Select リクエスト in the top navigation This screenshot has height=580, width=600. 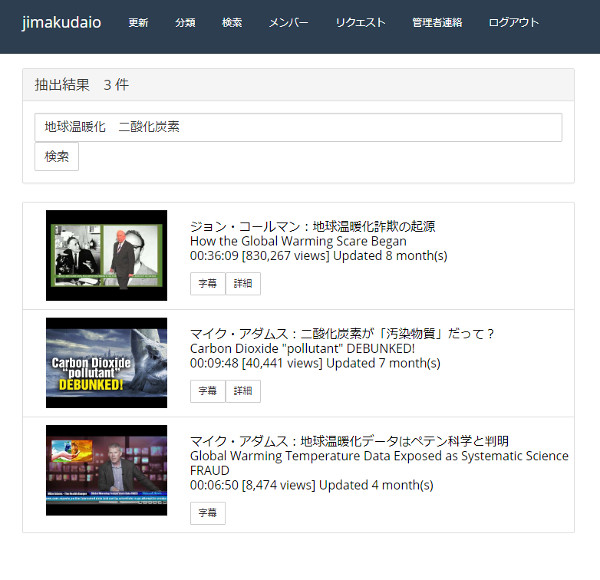point(360,23)
